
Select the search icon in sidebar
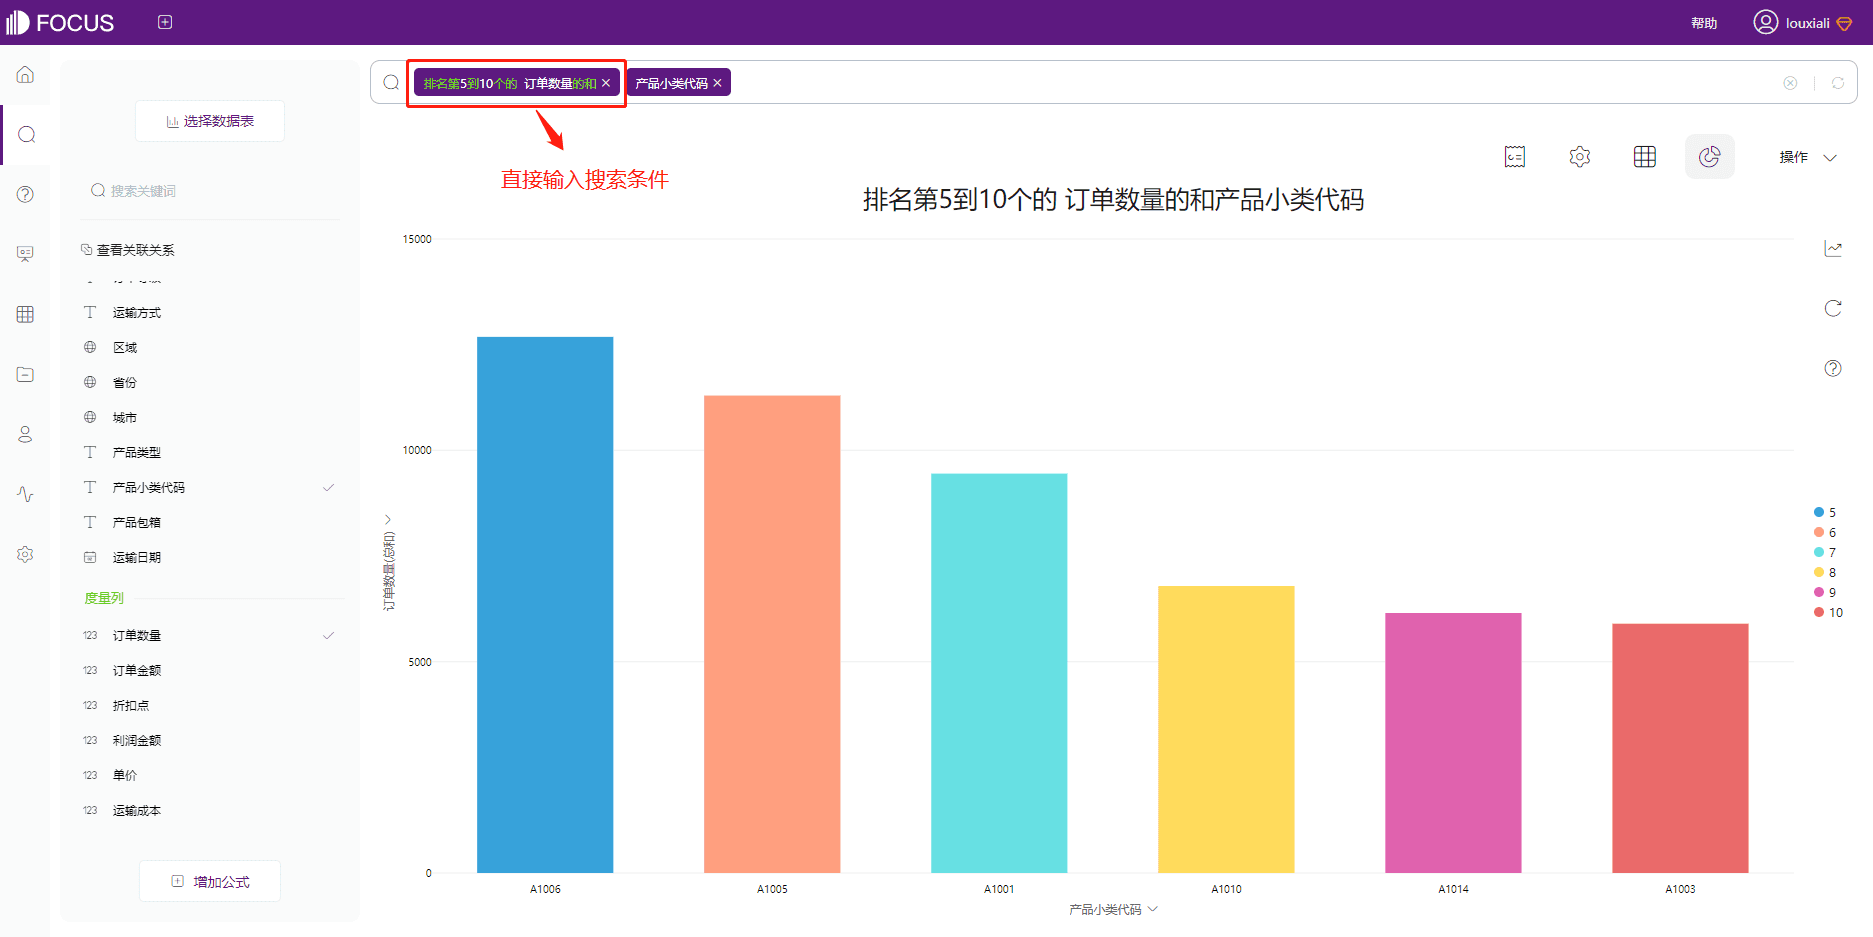pyautogui.click(x=26, y=134)
